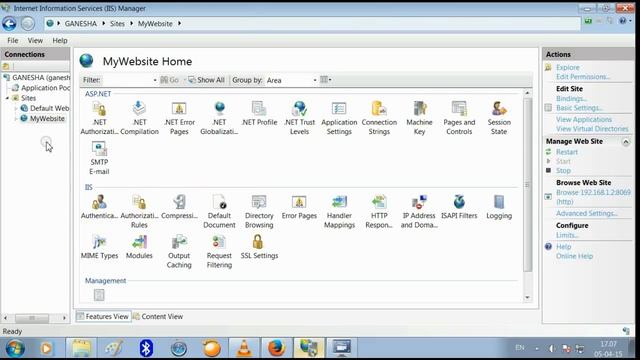The height and width of the screenshot is (360, 640).
Task: Open .NET Error Pages feature
Action: 179,118
